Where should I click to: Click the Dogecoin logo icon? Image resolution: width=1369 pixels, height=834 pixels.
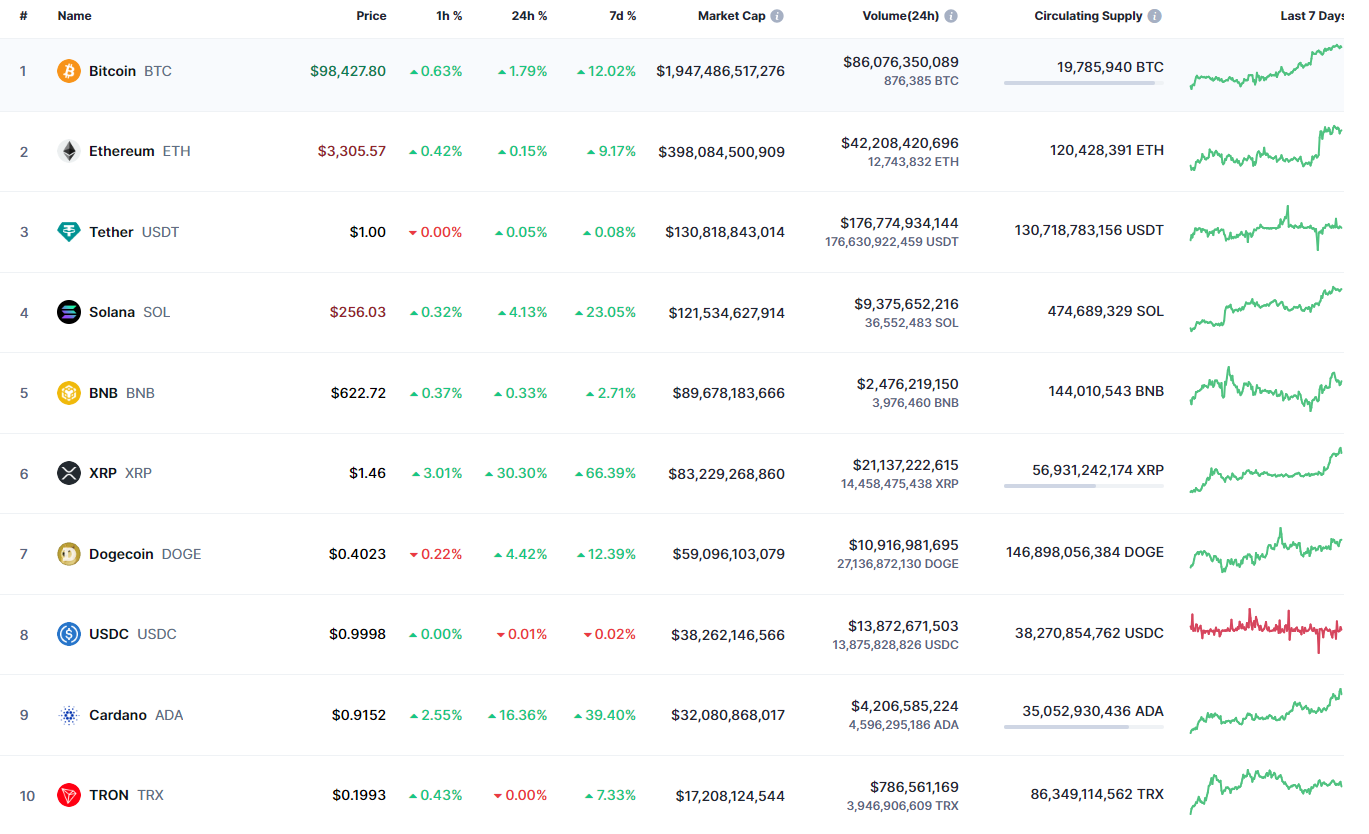(x=68, y=554)
